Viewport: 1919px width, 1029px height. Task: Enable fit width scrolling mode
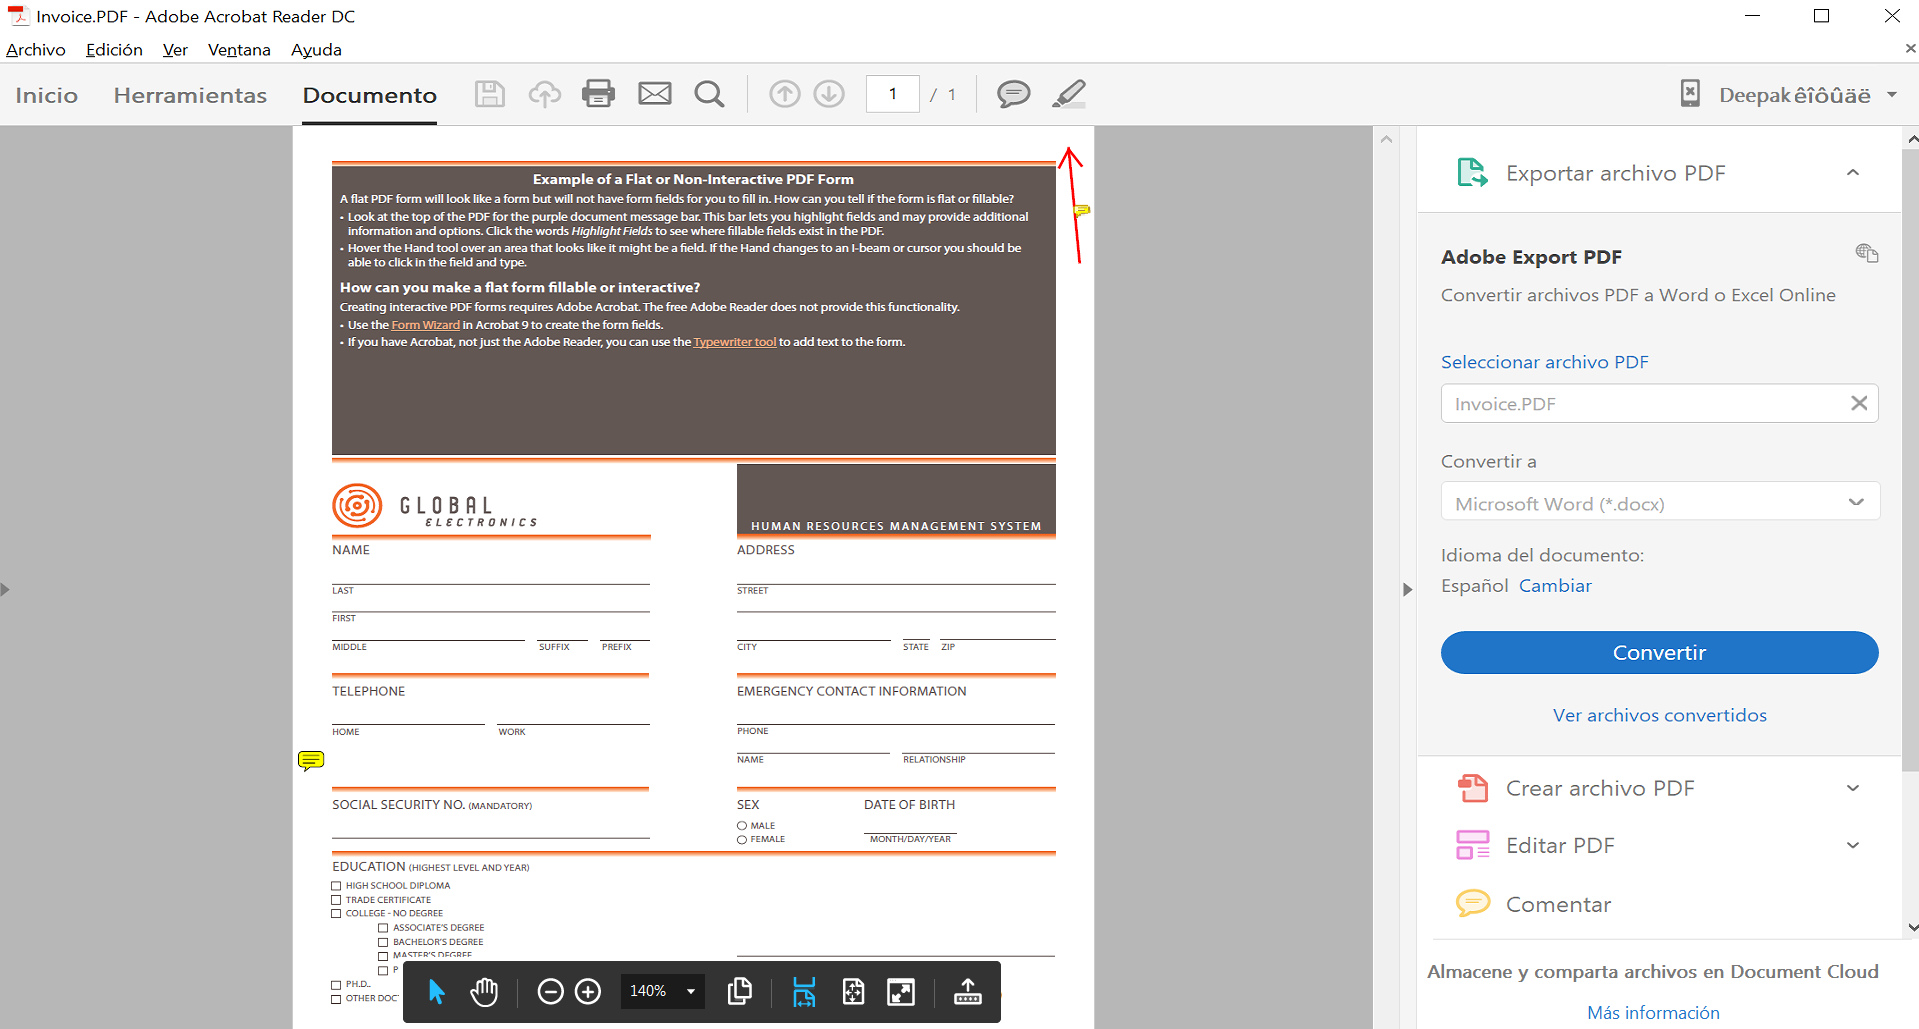point(804,992)
